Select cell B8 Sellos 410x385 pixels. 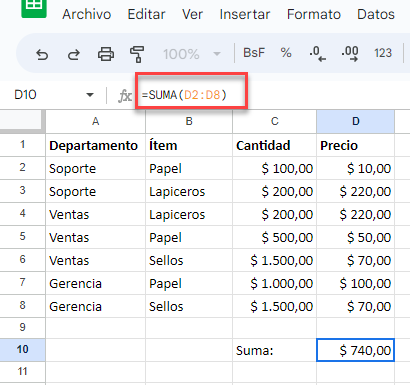189,306
